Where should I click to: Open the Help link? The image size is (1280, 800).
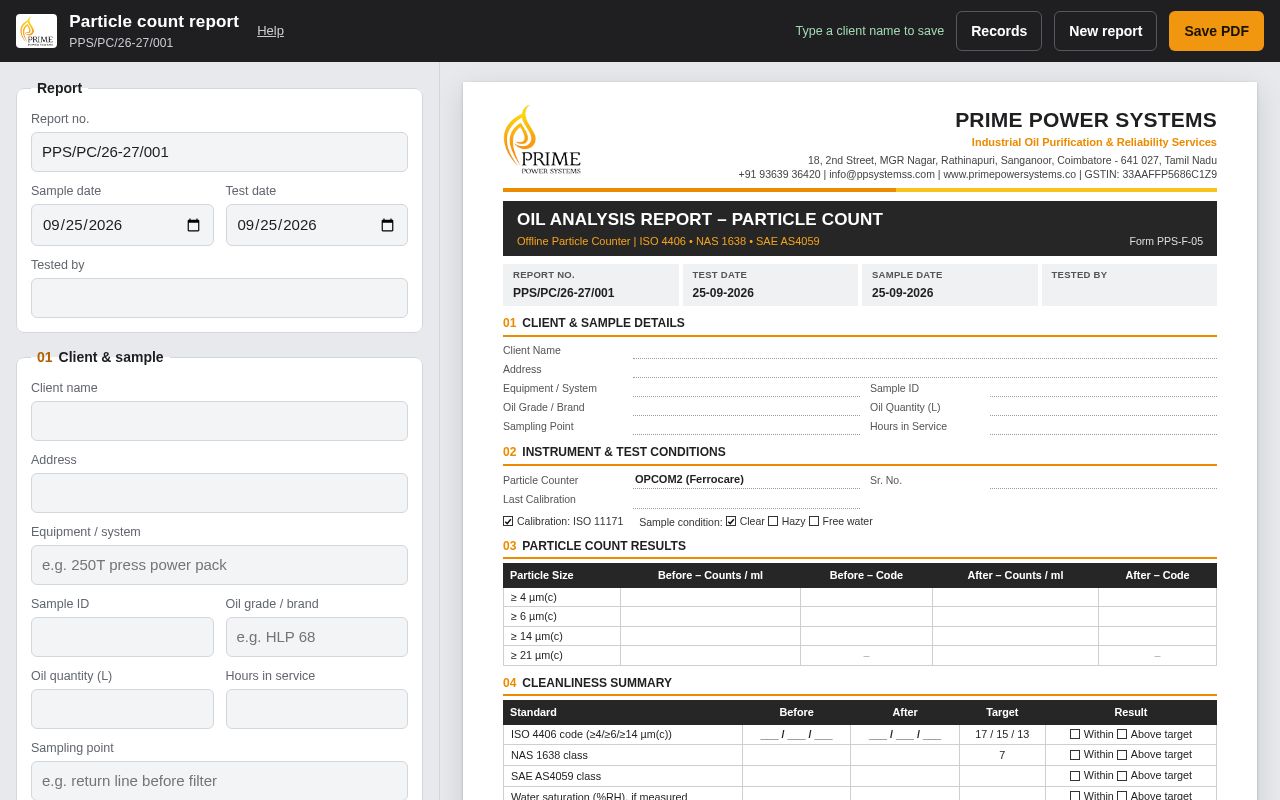click(270, 31)
